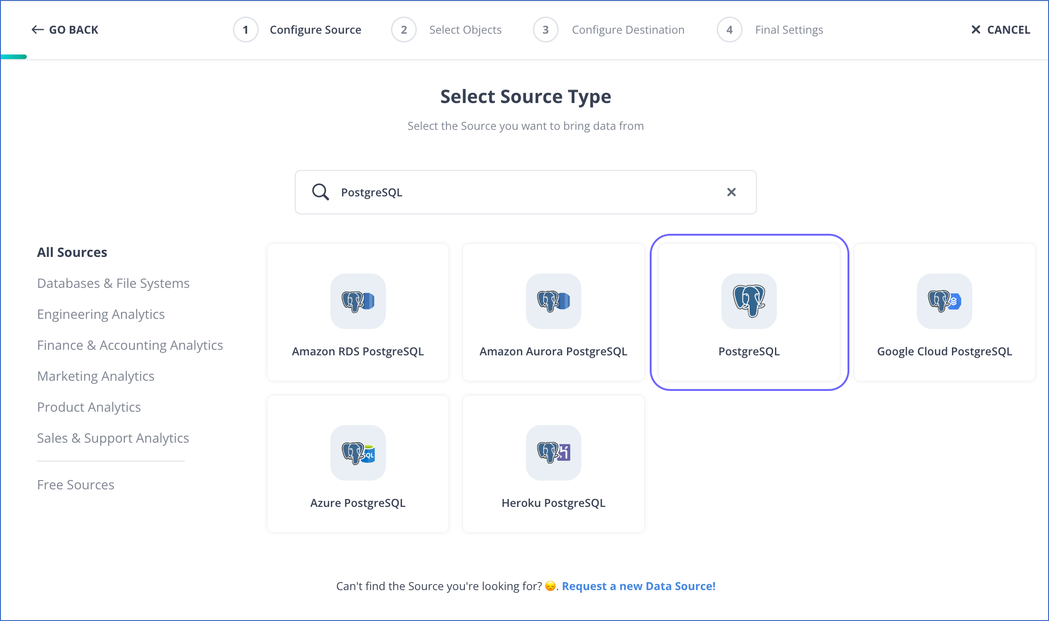This screenshot has width=1049, height=621.
Task: Click the PostgreSQL card label
Action: tap(749, 351)
